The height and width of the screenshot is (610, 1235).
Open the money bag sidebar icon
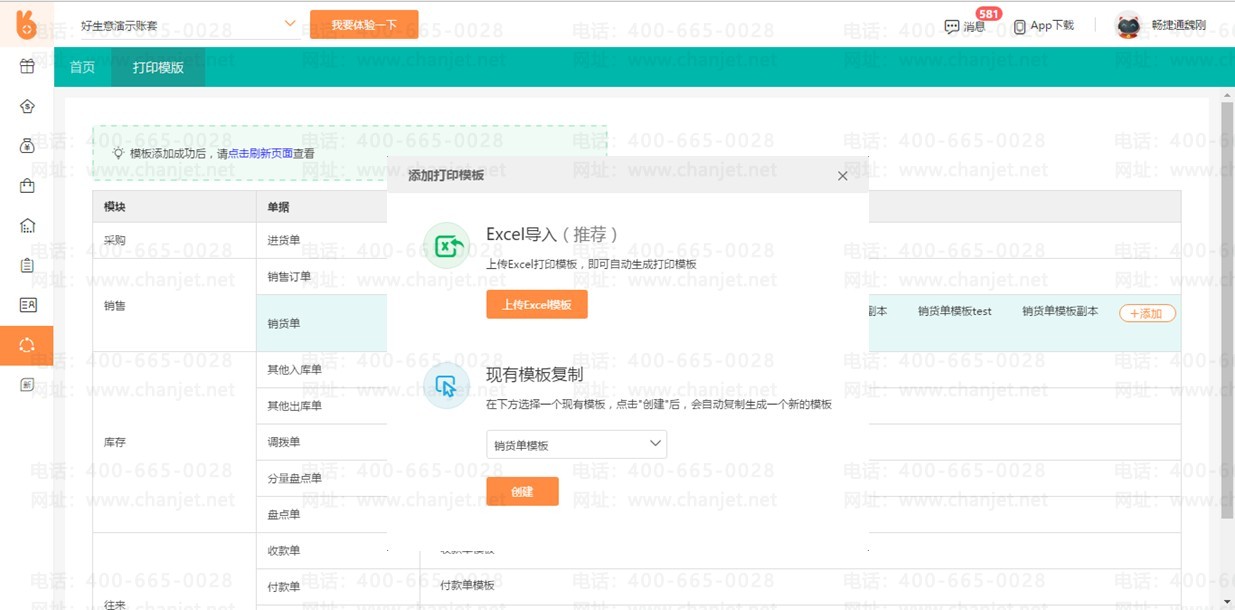point(27,146)
